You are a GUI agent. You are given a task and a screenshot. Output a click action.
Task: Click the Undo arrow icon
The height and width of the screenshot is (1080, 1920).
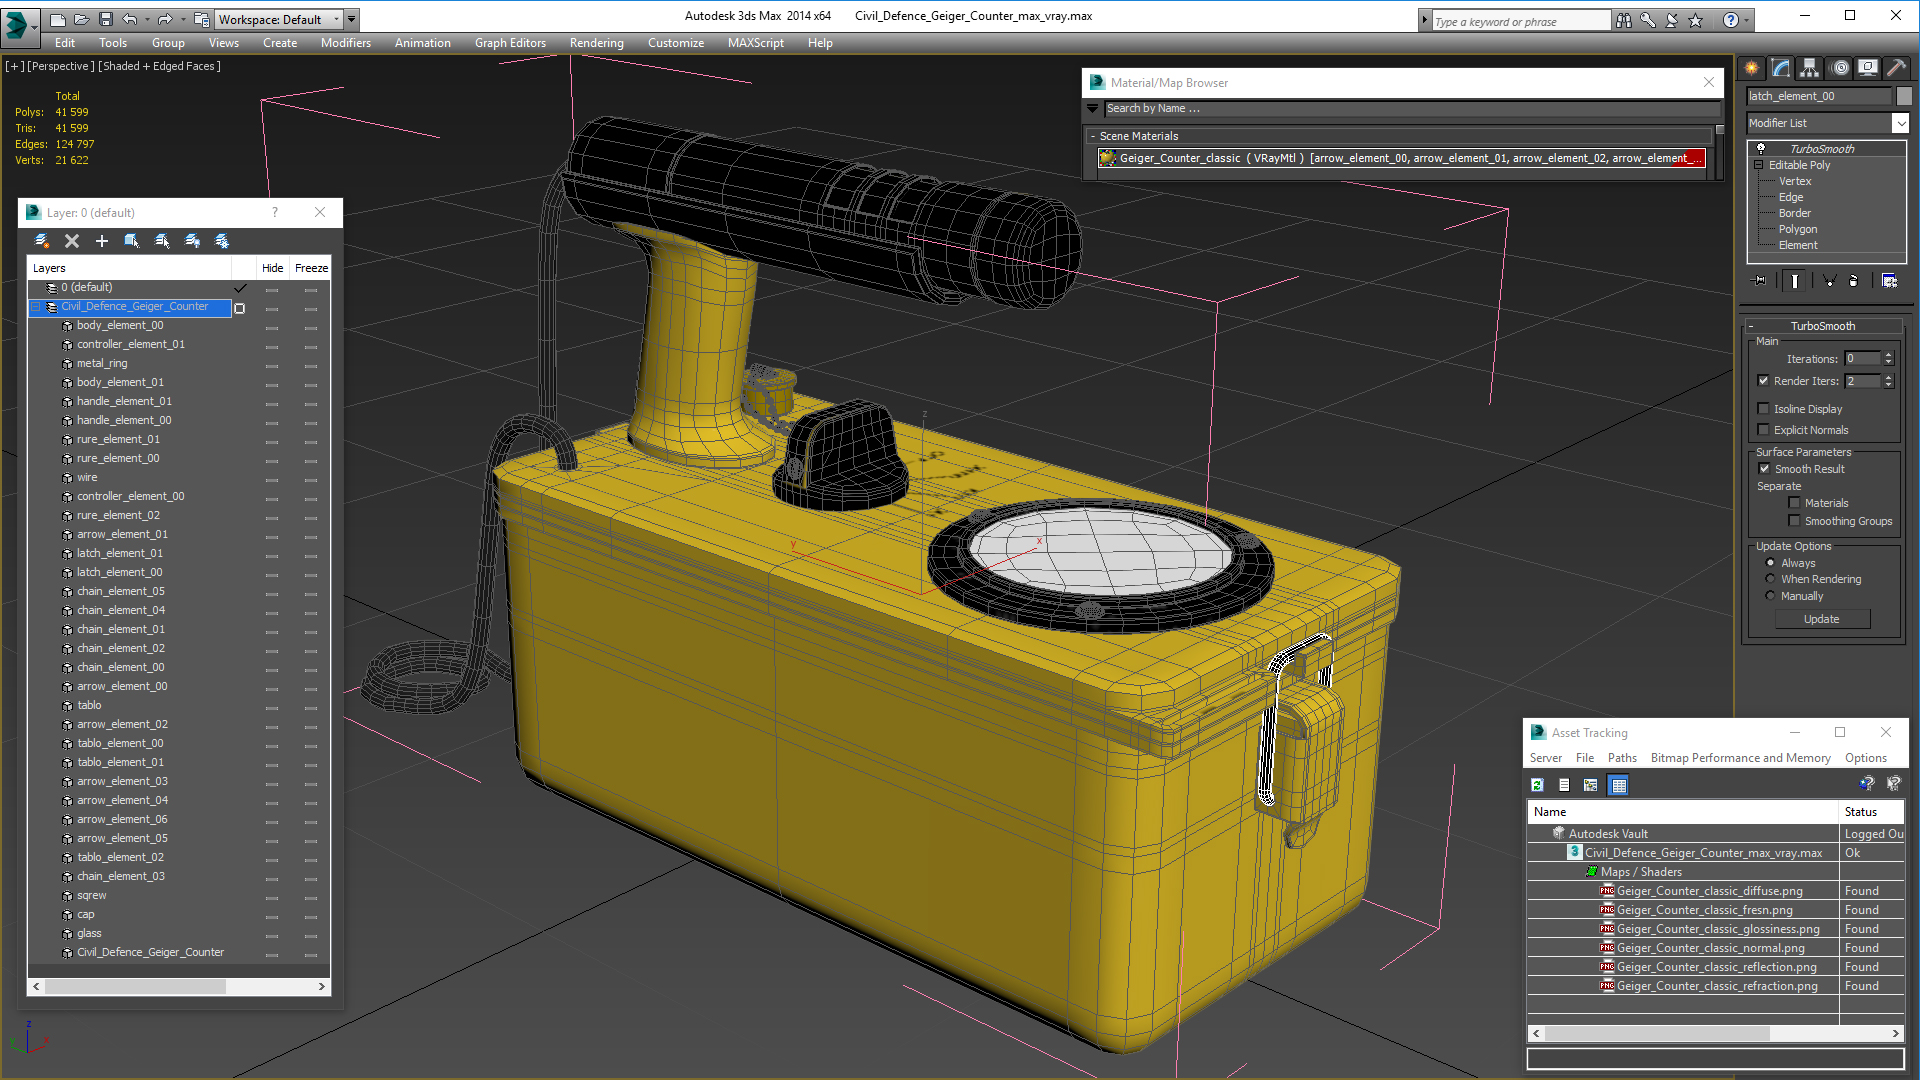click(x=130, y=19)
